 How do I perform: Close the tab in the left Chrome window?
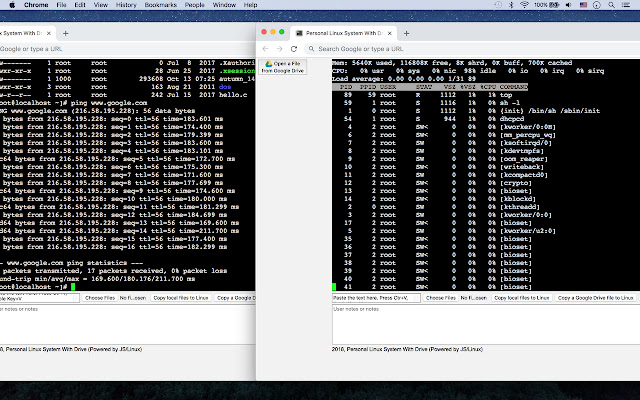coord(49,33)
